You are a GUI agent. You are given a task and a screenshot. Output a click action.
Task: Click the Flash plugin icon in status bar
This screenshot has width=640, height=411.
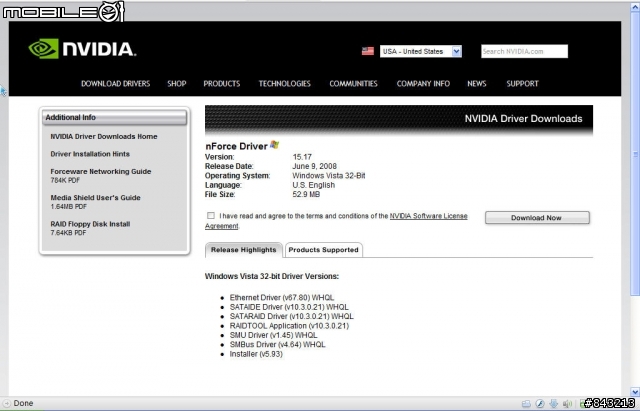[x=540, y=404]
